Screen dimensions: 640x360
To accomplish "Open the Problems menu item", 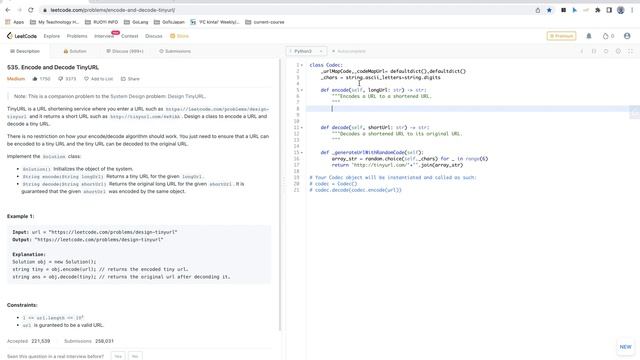I will [77, 36].
